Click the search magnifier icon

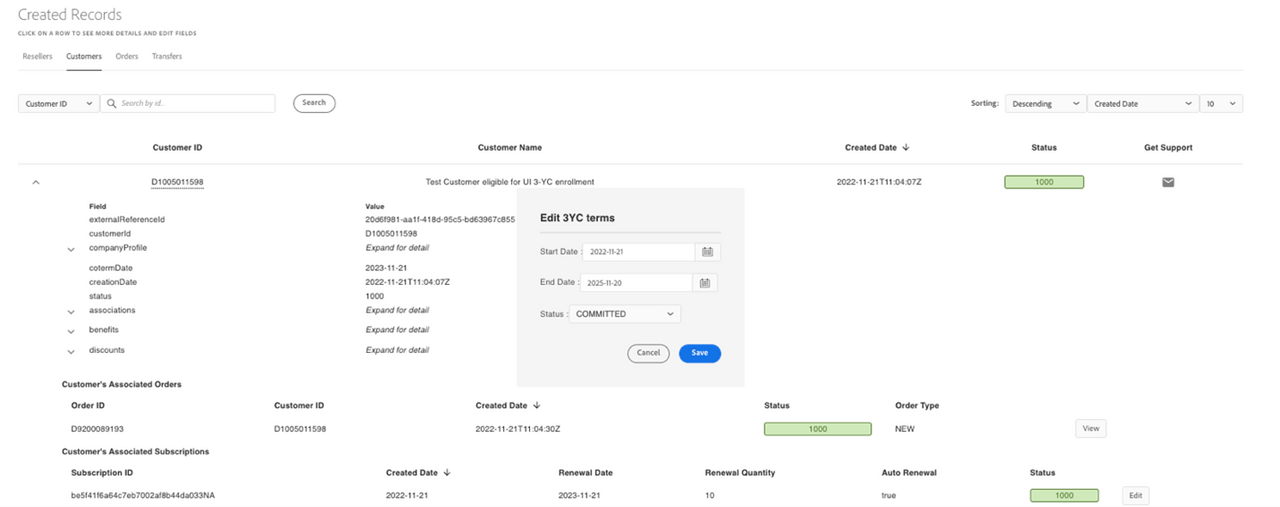tap(110, 103)
